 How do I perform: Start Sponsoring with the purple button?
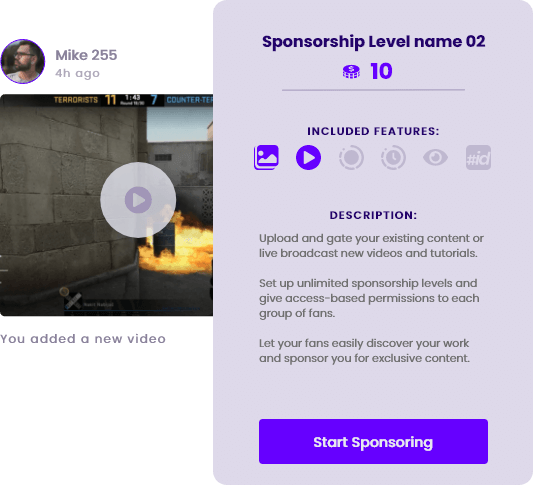(x=373, y=441)
